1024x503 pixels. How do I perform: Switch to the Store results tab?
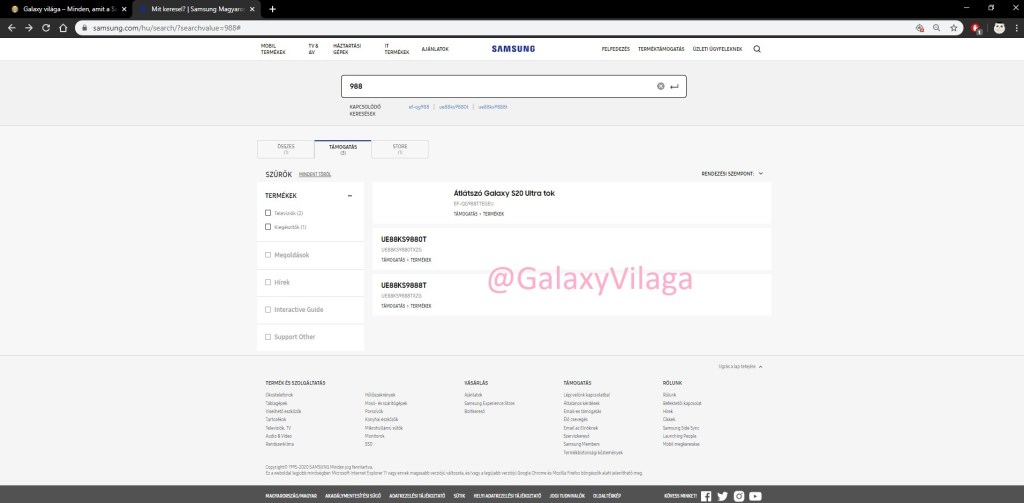coord(399,149)
